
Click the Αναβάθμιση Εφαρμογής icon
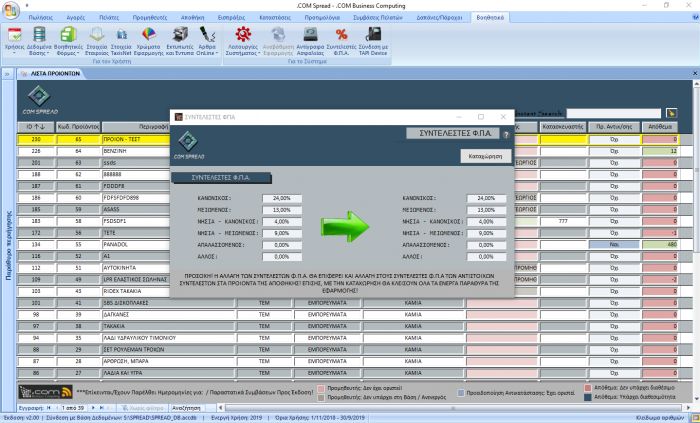279,41
